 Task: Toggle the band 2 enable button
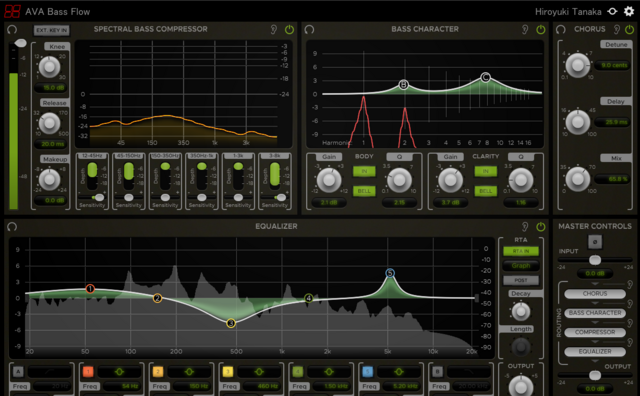pyautogui.click(x=158, y=372)
